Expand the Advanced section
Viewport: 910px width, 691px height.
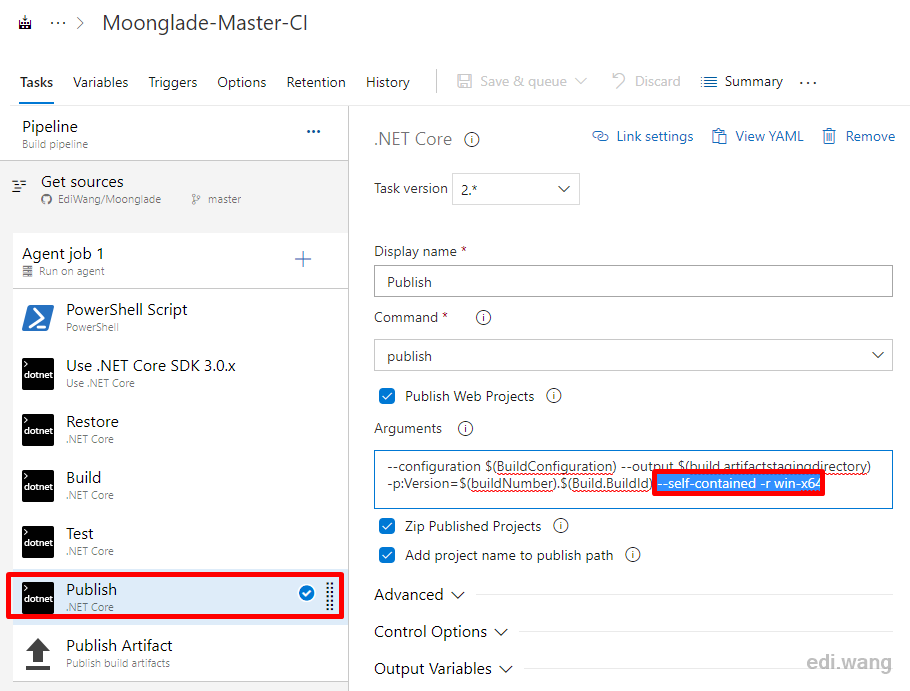419,595
